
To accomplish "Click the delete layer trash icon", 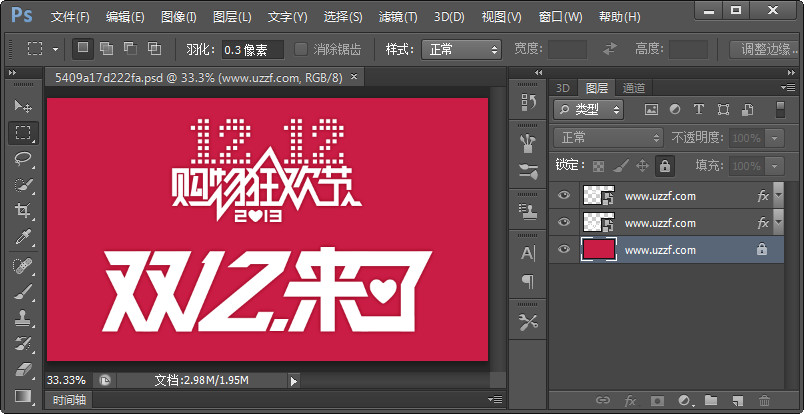I will [765, 400].
